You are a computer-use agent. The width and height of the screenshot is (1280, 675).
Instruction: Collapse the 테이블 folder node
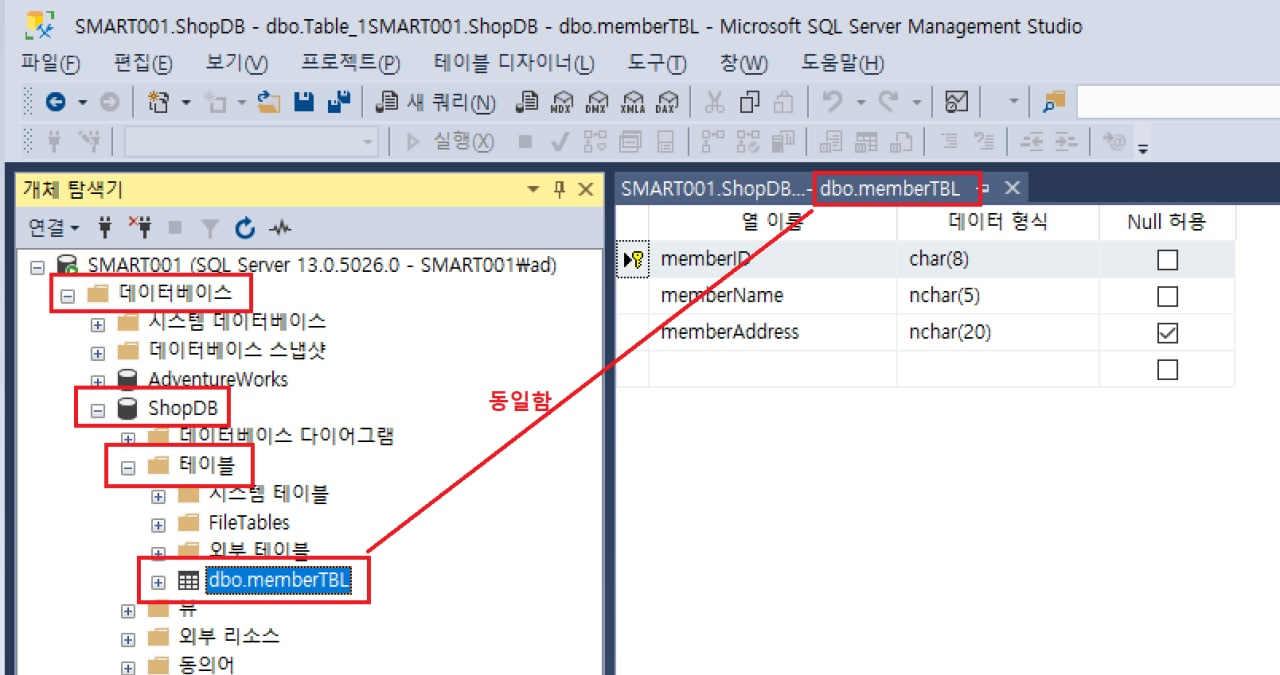pos(127,467)
